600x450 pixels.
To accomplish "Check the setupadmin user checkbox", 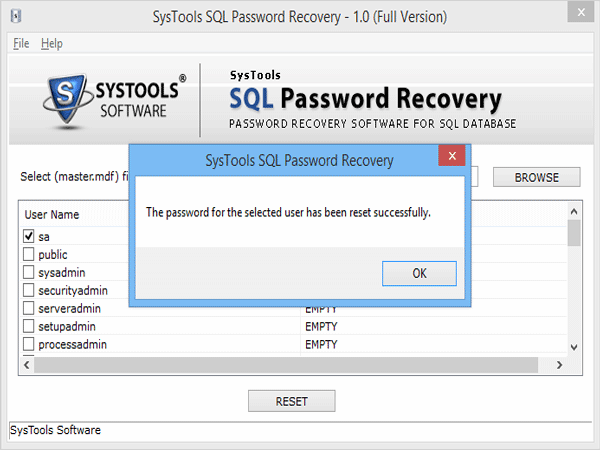I will tap(29, 326).
